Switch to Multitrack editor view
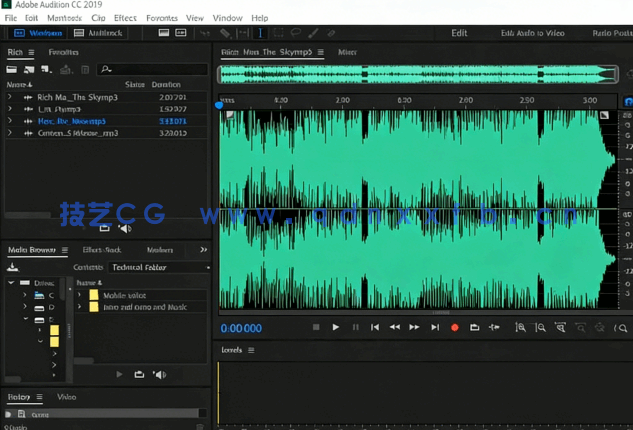The width and height of the screenshot is (633, 430). tap(98, 33)
